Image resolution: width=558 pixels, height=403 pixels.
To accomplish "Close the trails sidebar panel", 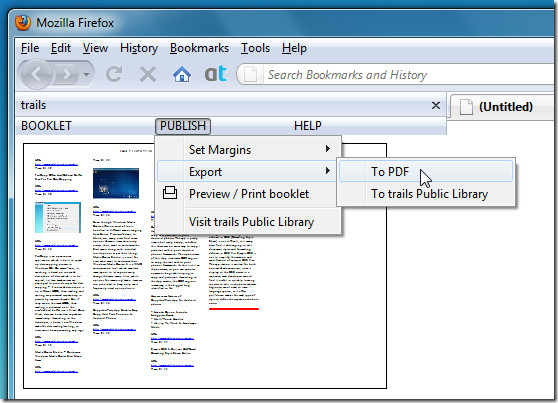I will [x=436, y=106].
